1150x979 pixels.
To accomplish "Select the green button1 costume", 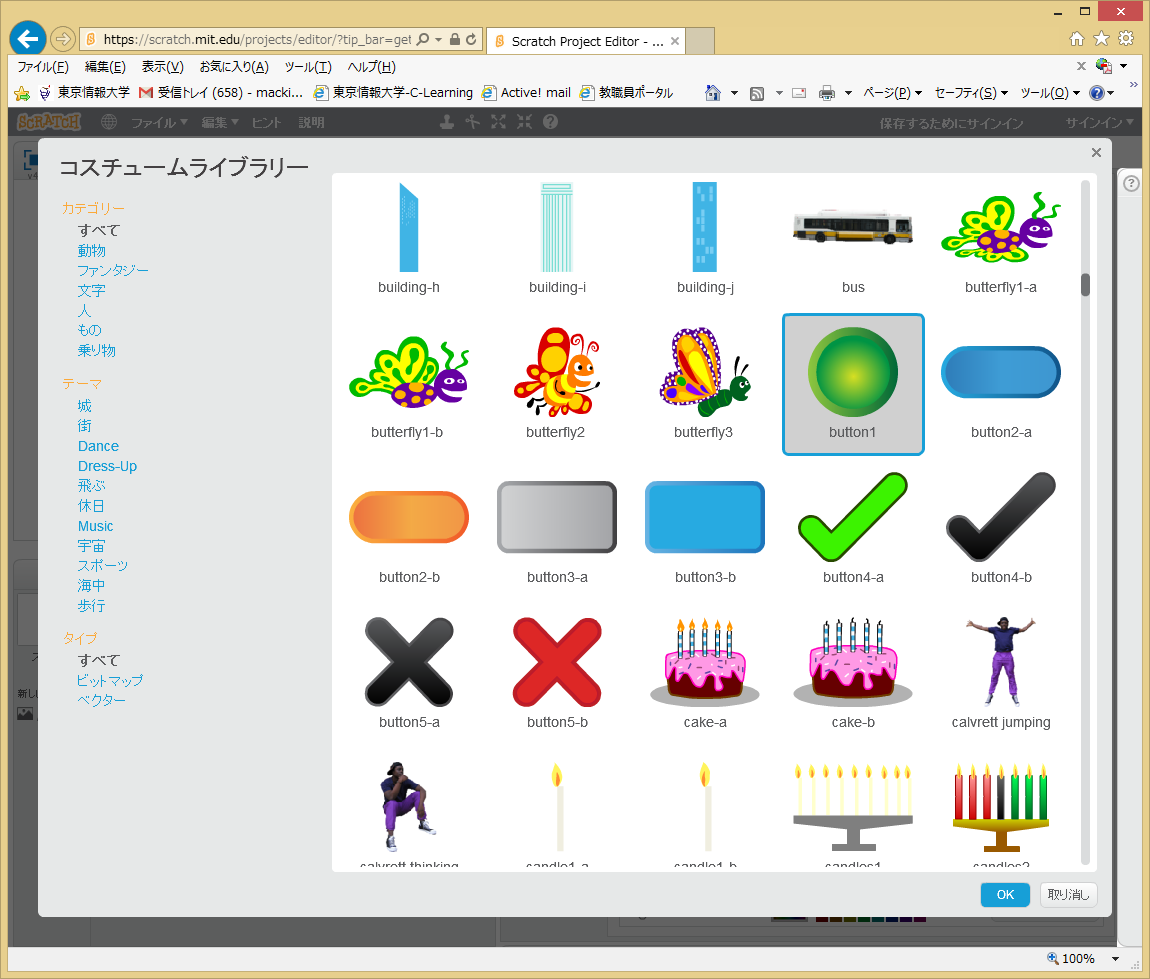I will 853,384.
